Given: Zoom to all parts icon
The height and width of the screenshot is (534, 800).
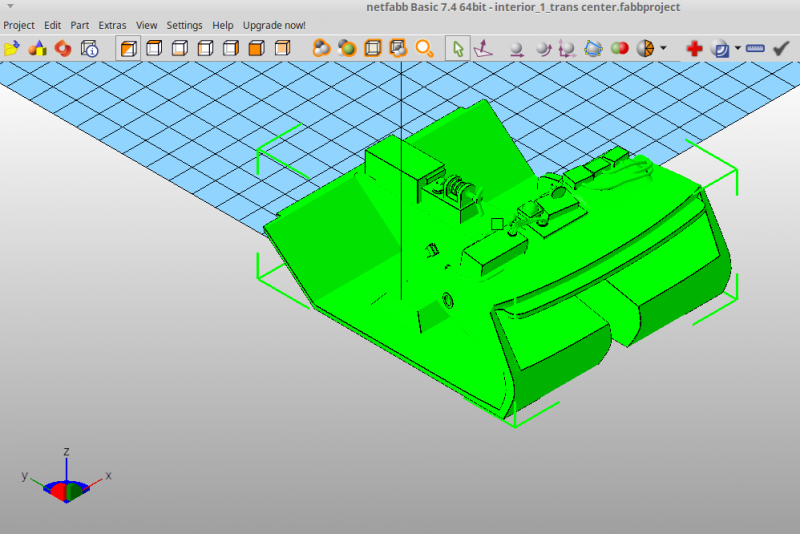Looking at the screenshot, I should tap(321, 48).
